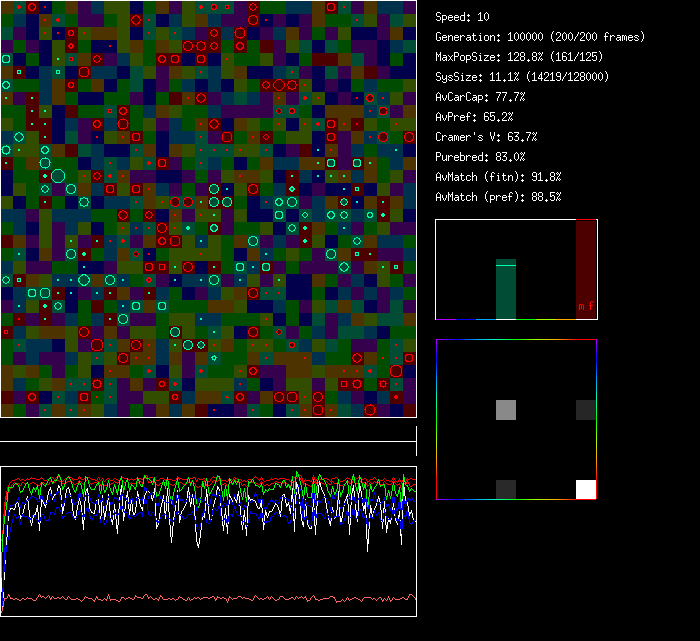The image size is (700, 641).
Task: Click the red 'f' label in histogram
Action: click(591, 306)
